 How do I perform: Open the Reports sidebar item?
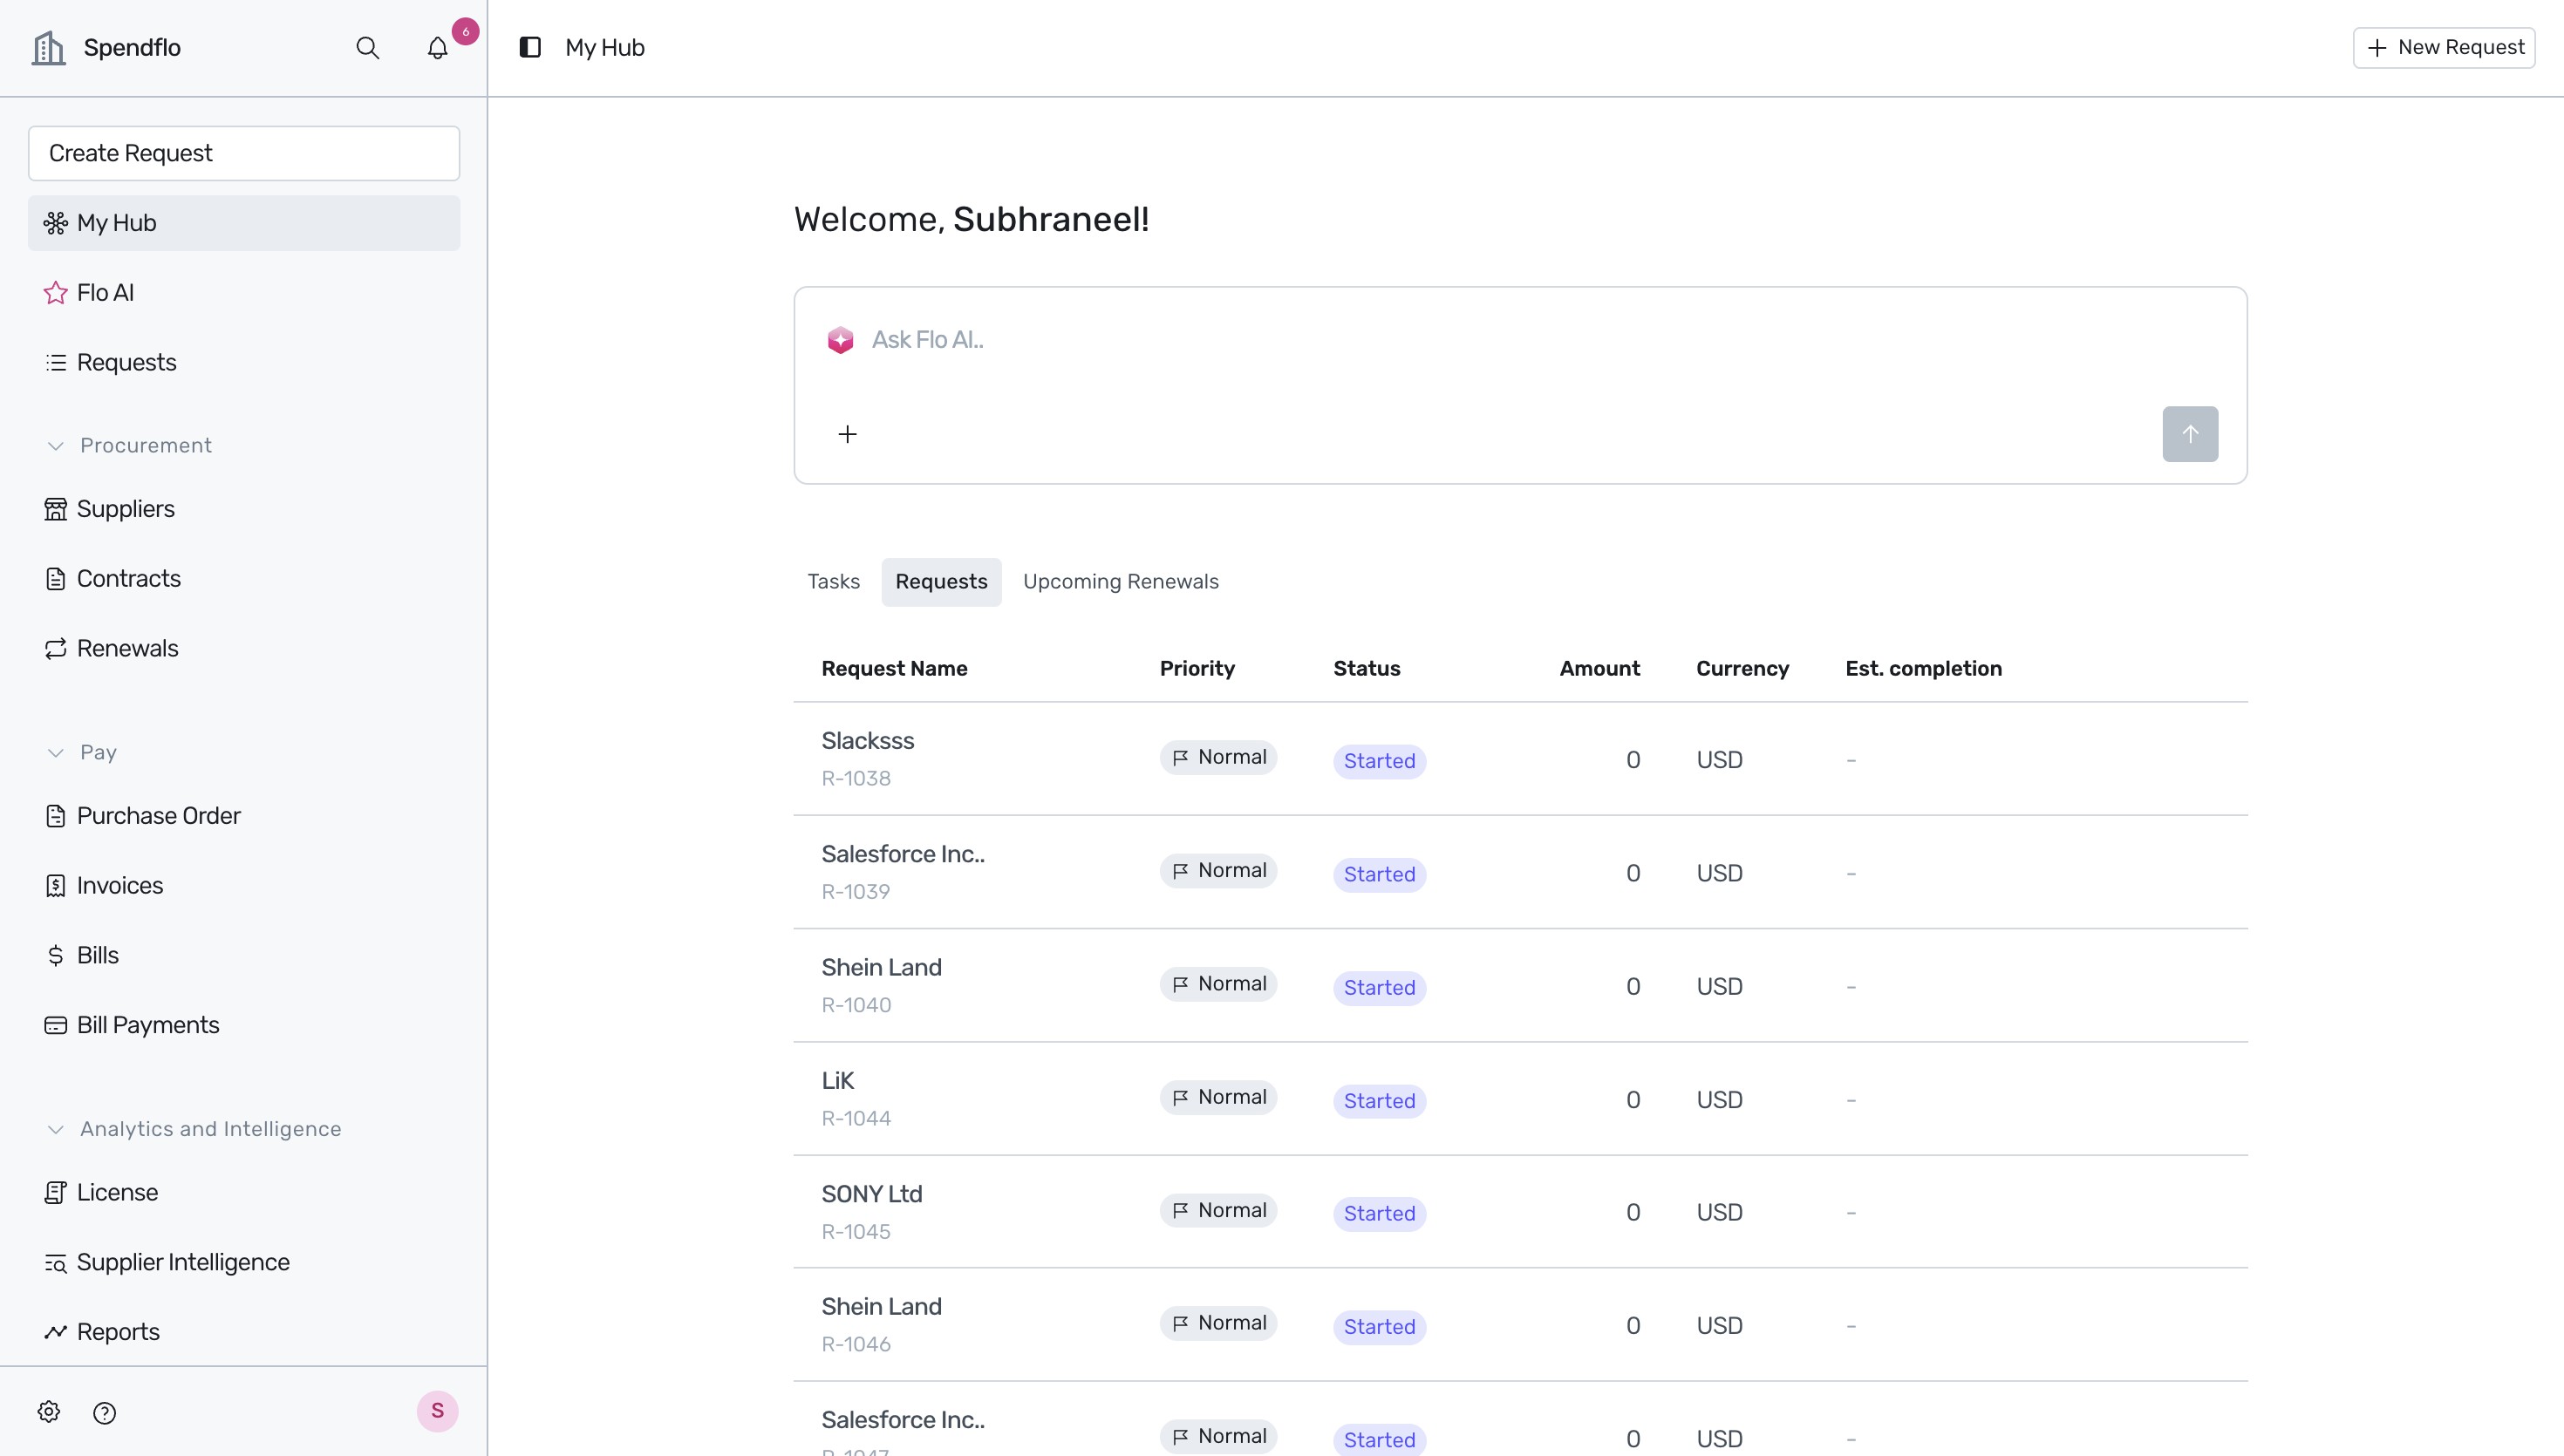point(244,1332)
